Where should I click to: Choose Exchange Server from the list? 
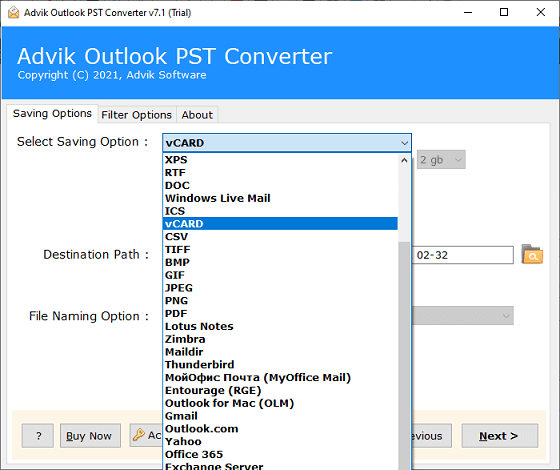[280, 466]
